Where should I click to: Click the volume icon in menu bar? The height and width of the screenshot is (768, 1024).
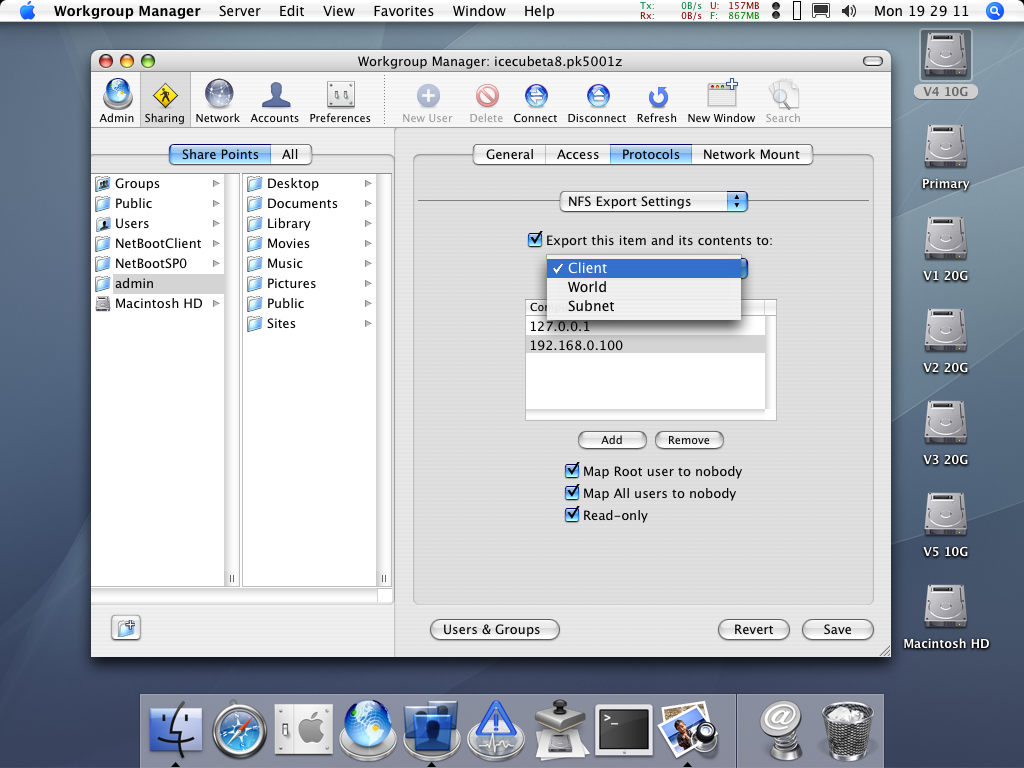click(848, 11)
